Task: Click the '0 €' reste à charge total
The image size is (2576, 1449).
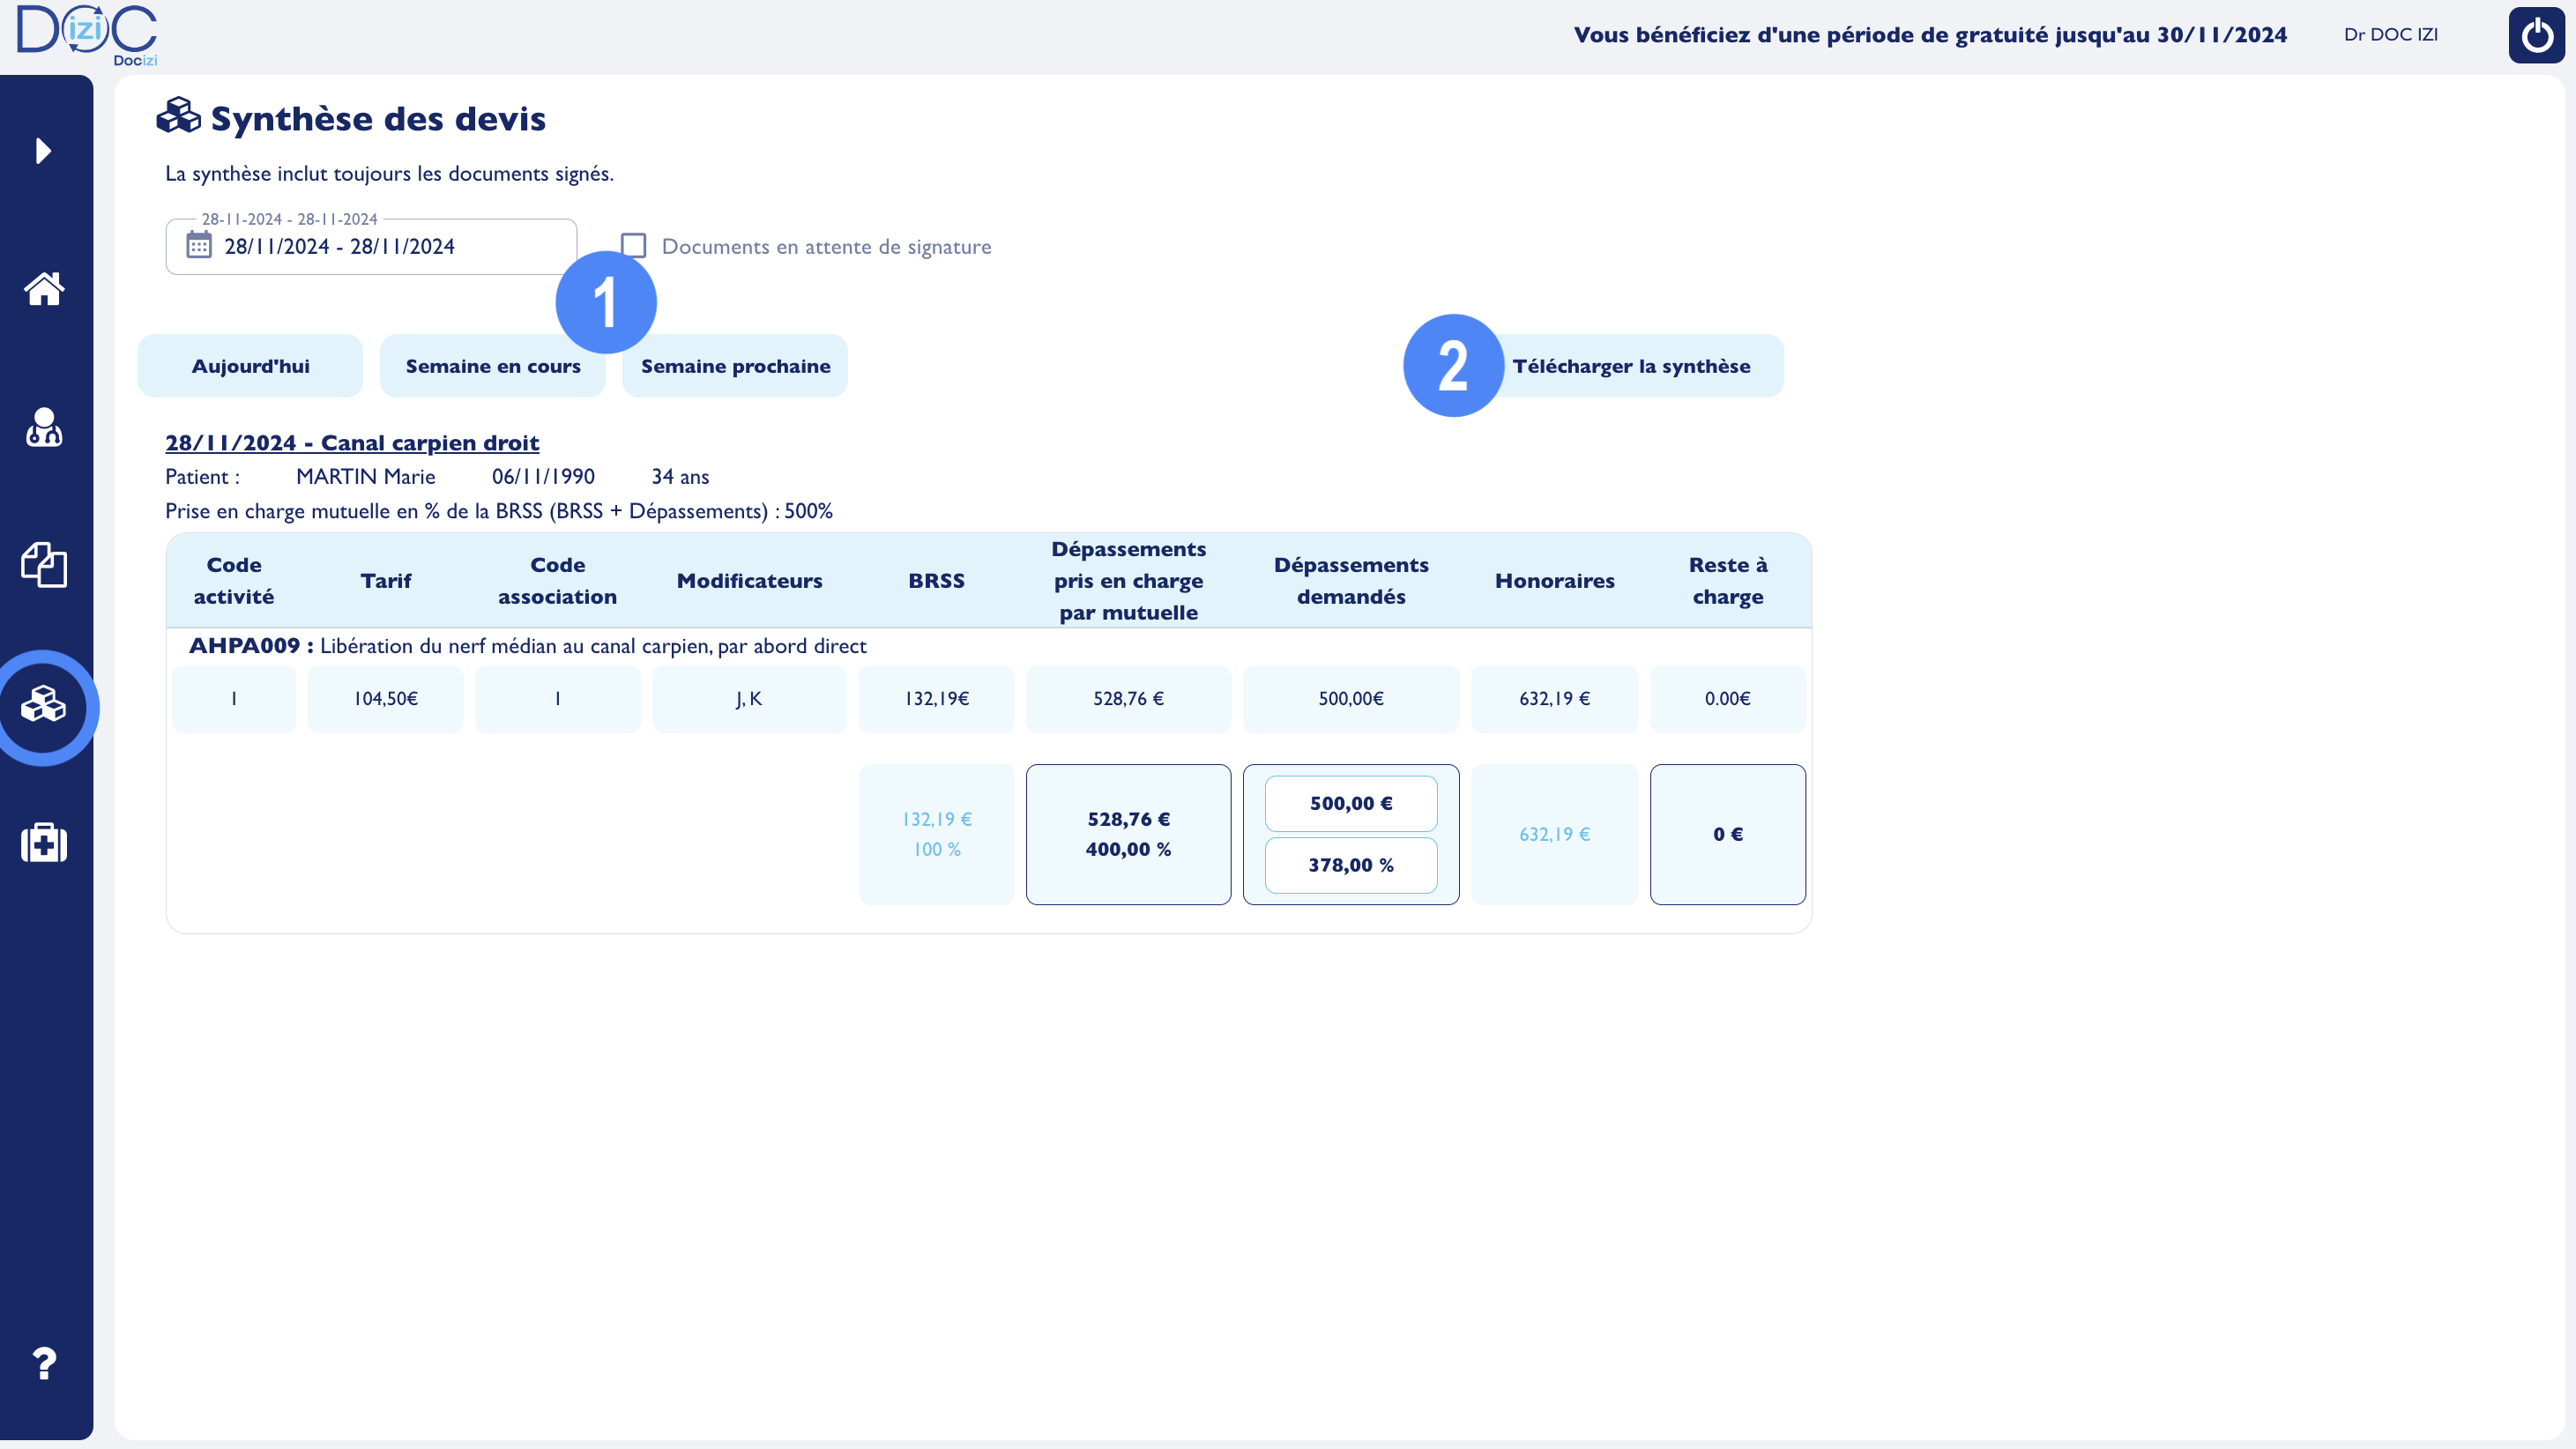Action: coord(1728,835)
